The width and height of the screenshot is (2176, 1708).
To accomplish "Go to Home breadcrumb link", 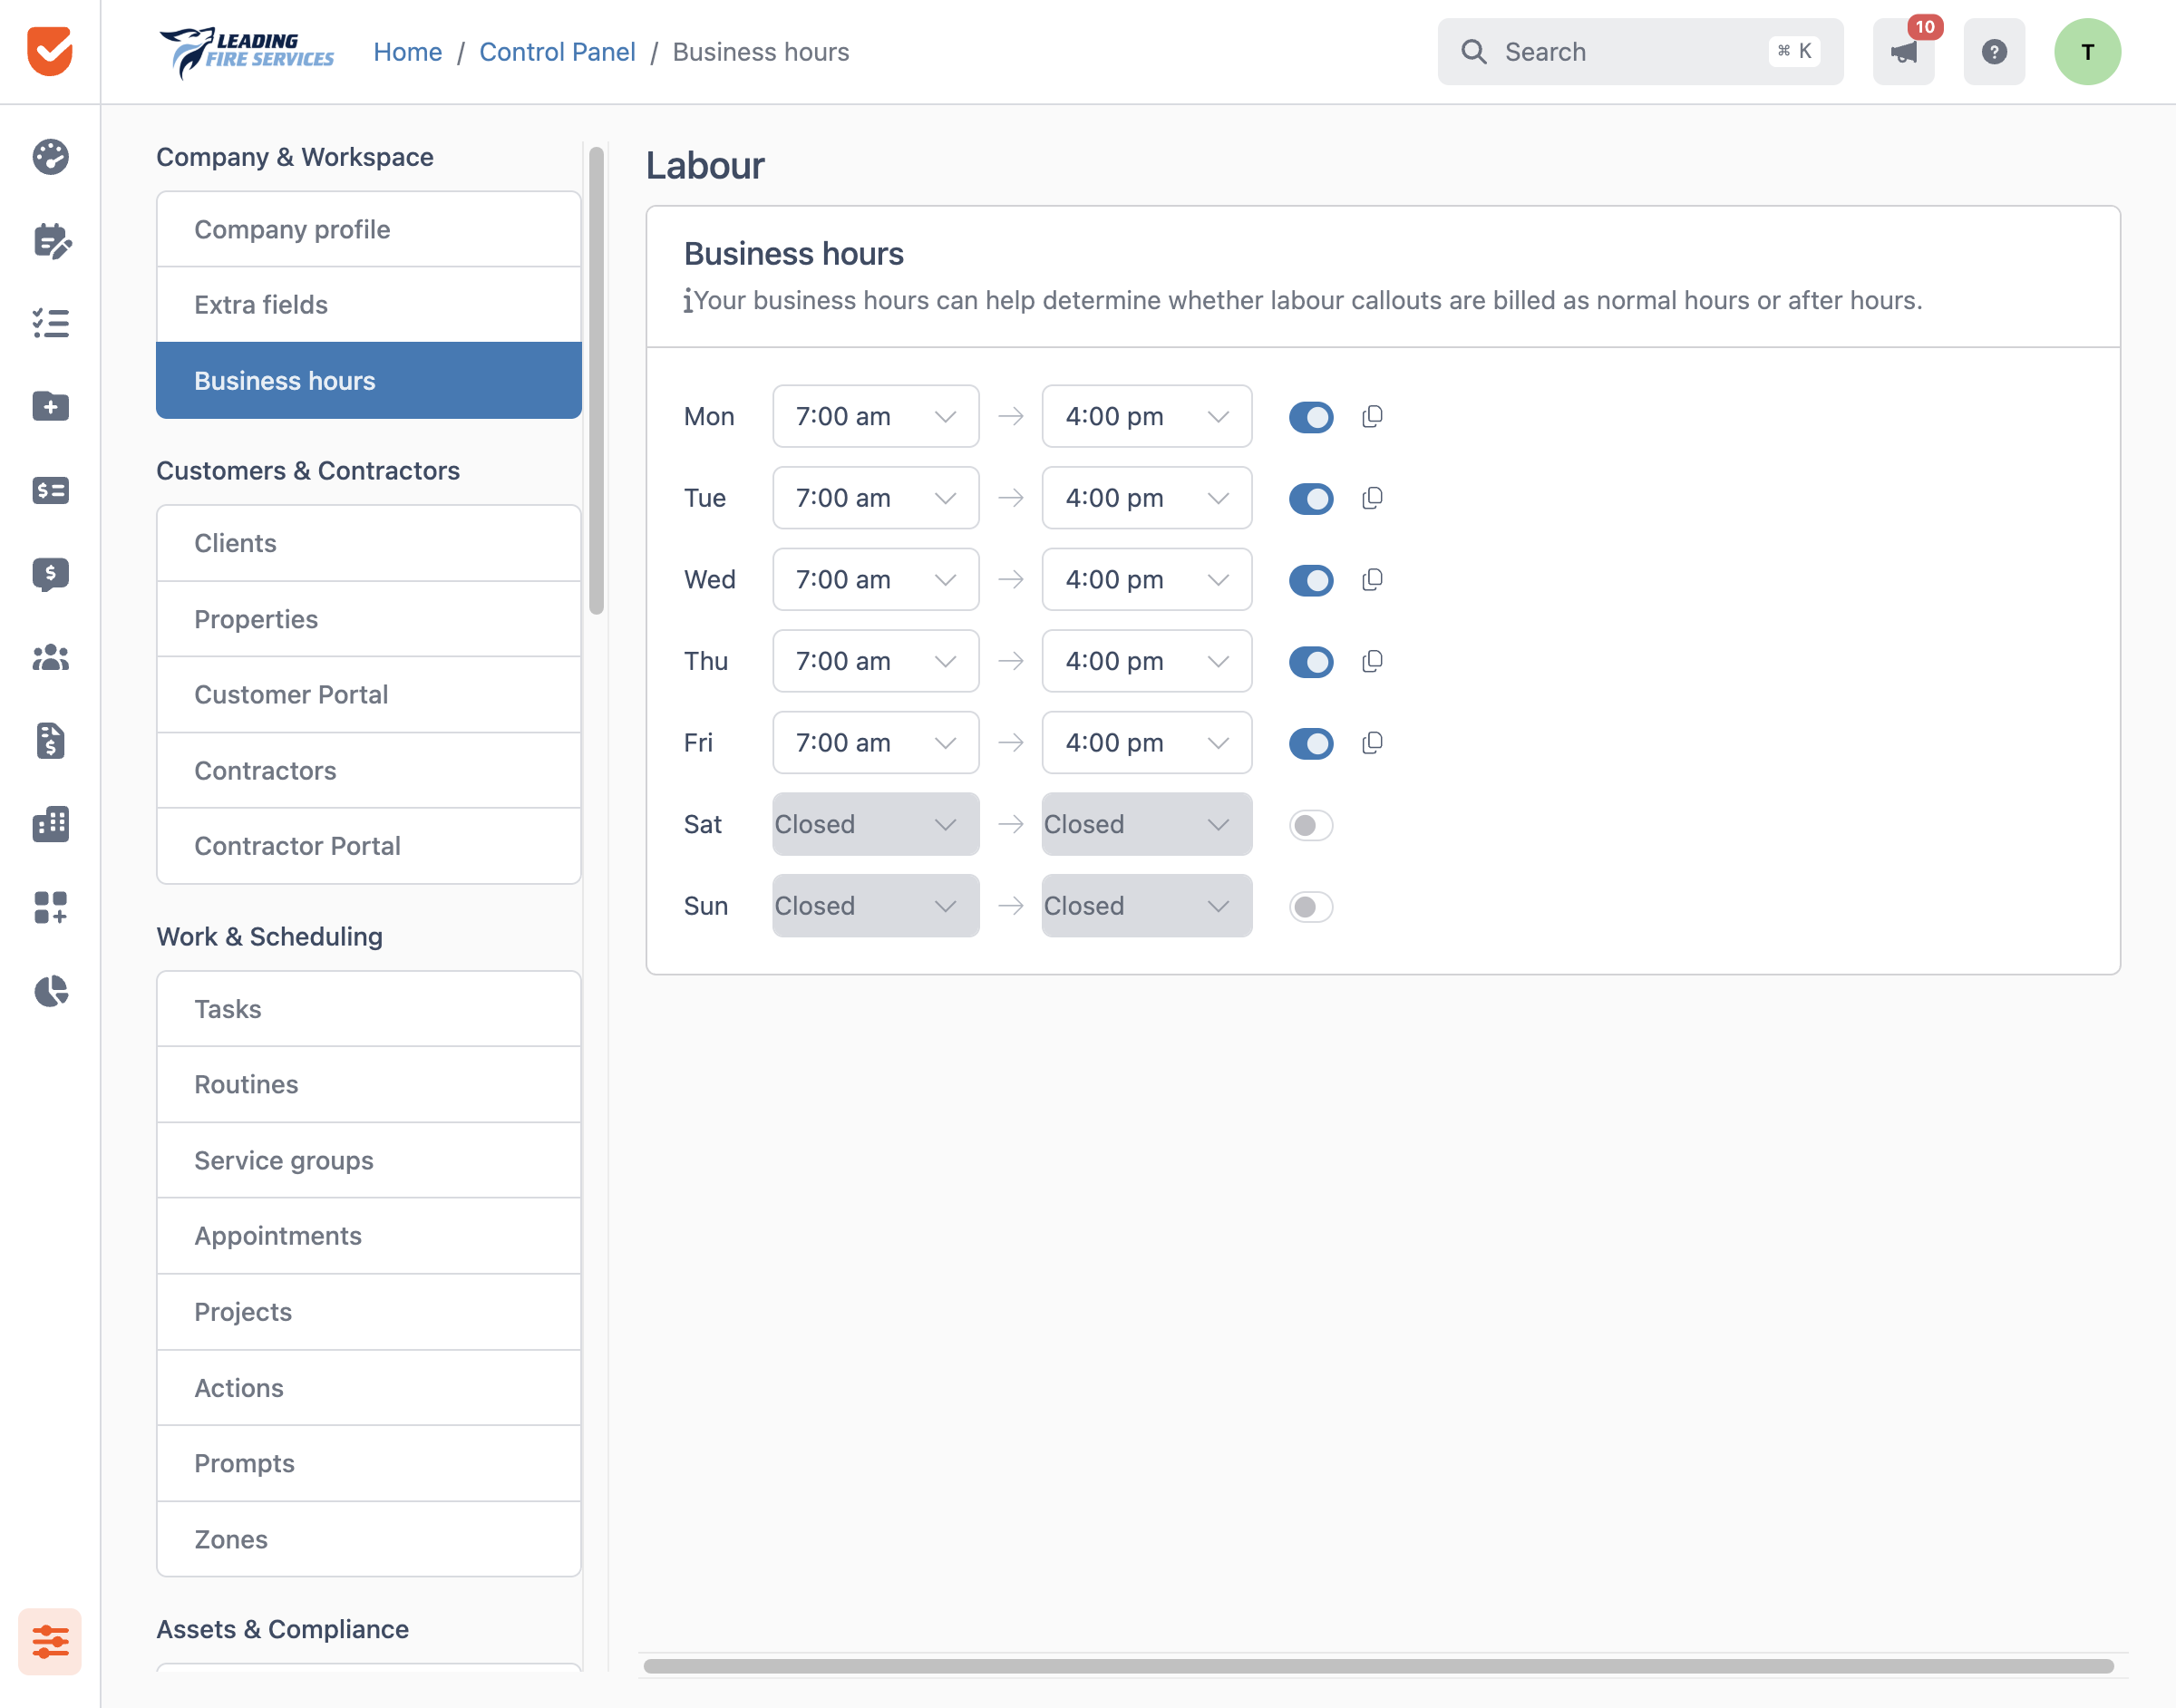I will coord(408,52).
